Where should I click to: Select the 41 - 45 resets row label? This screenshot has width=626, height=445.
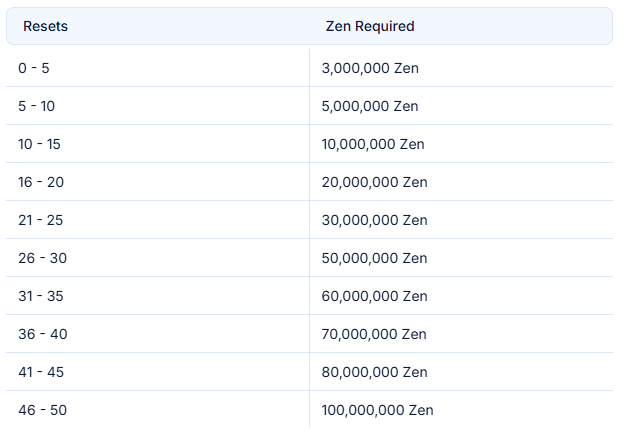click(42, 372)
